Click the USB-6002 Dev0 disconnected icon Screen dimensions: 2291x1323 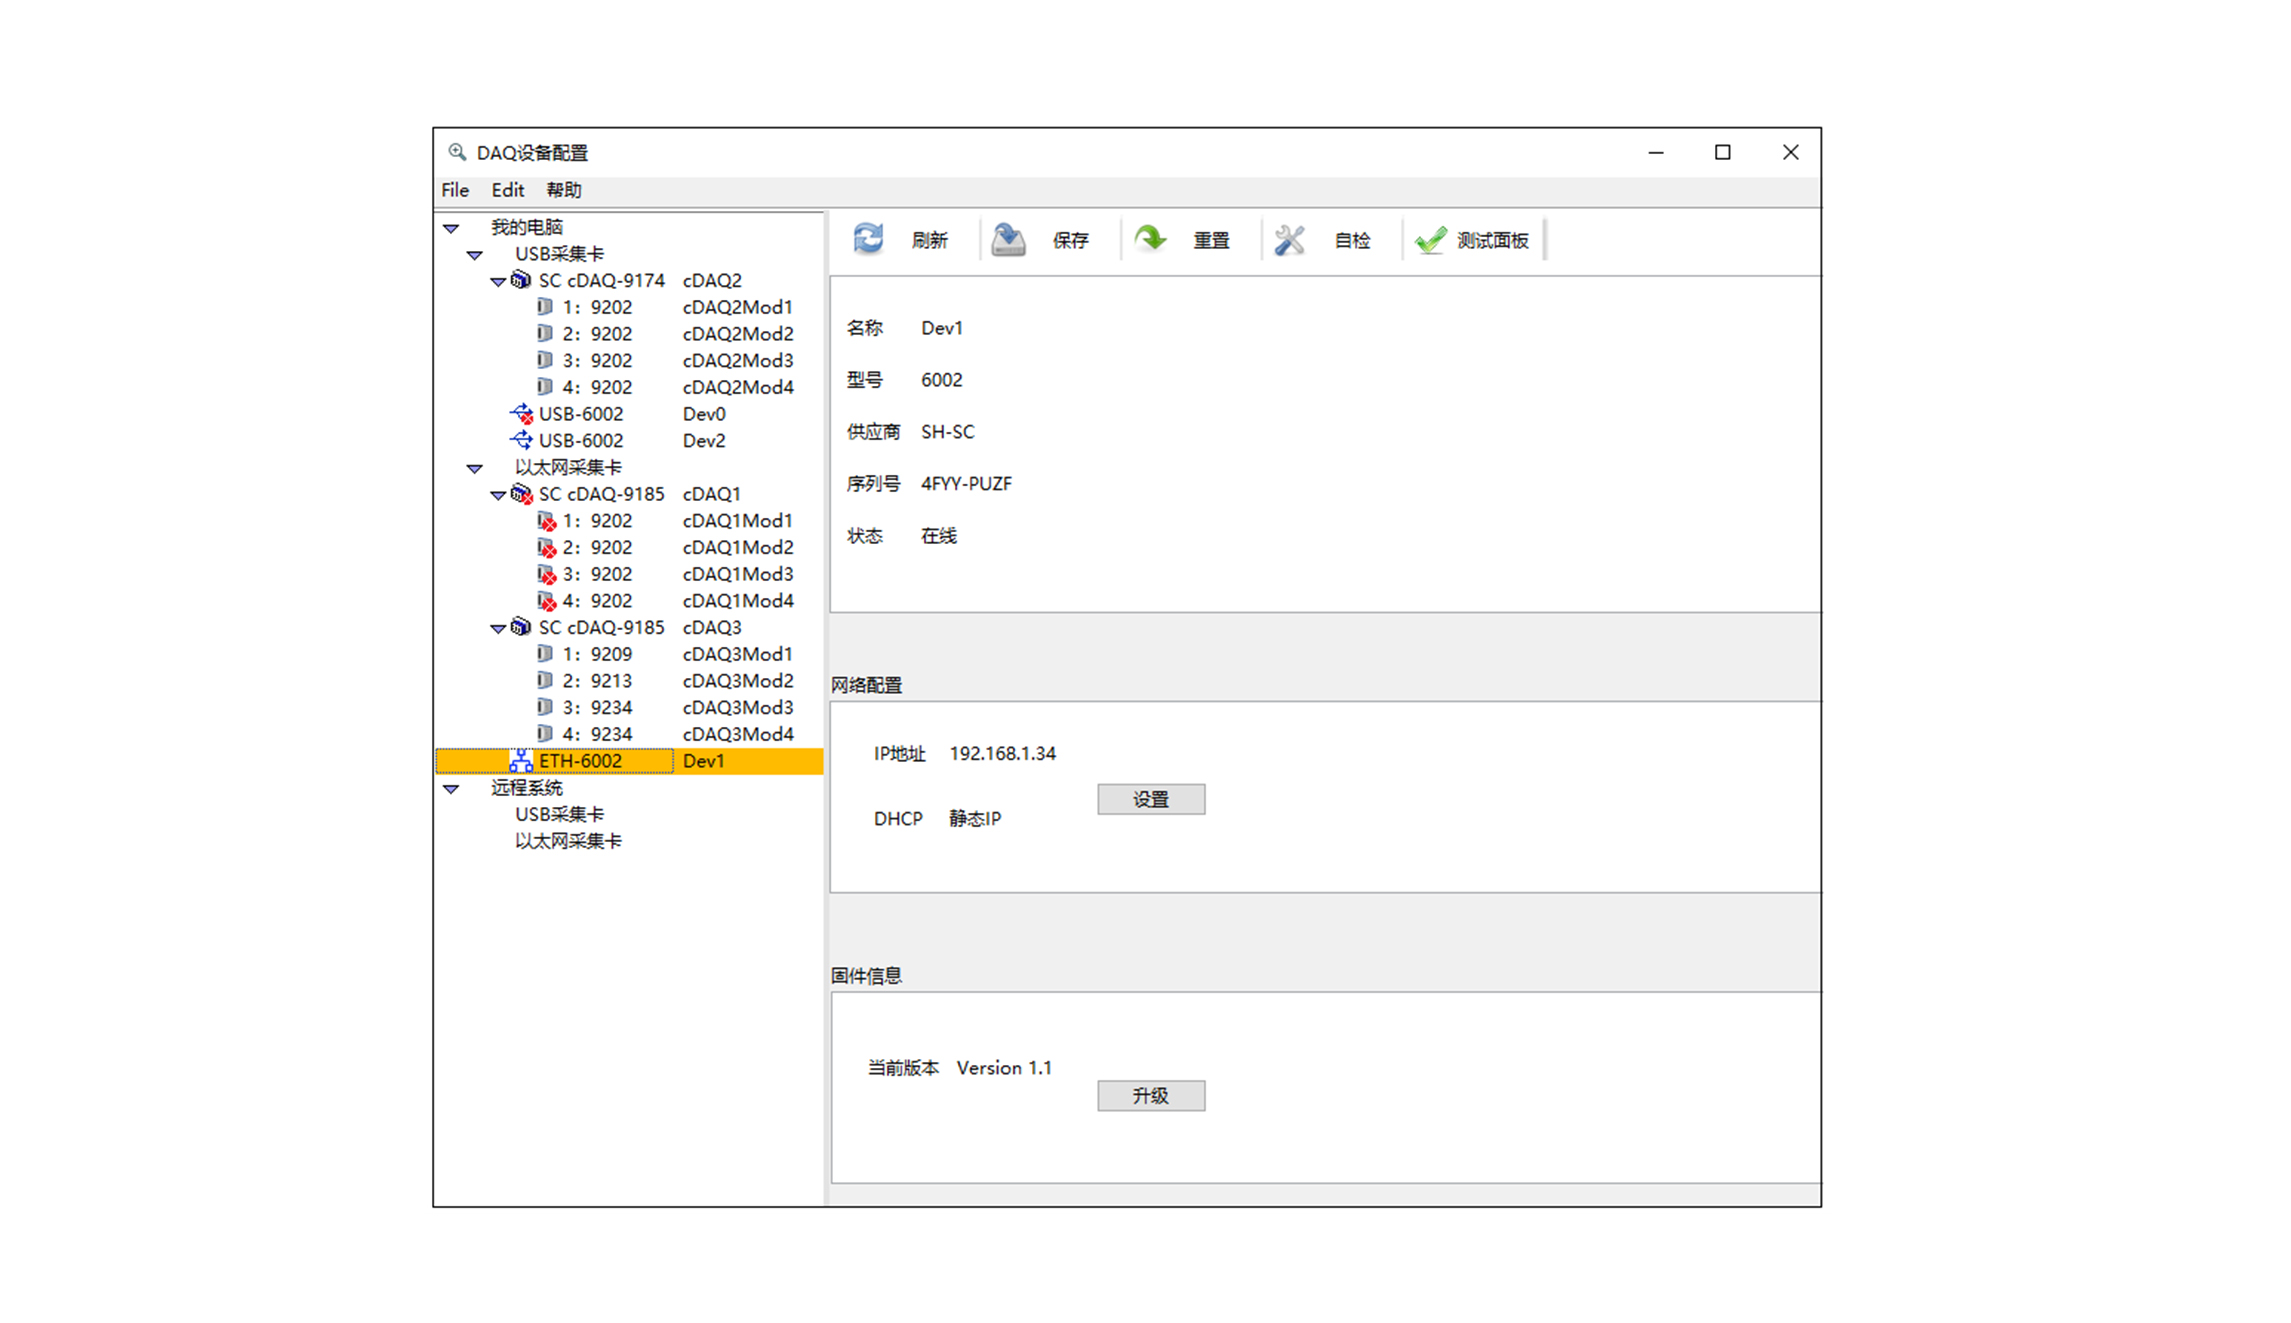521,414
